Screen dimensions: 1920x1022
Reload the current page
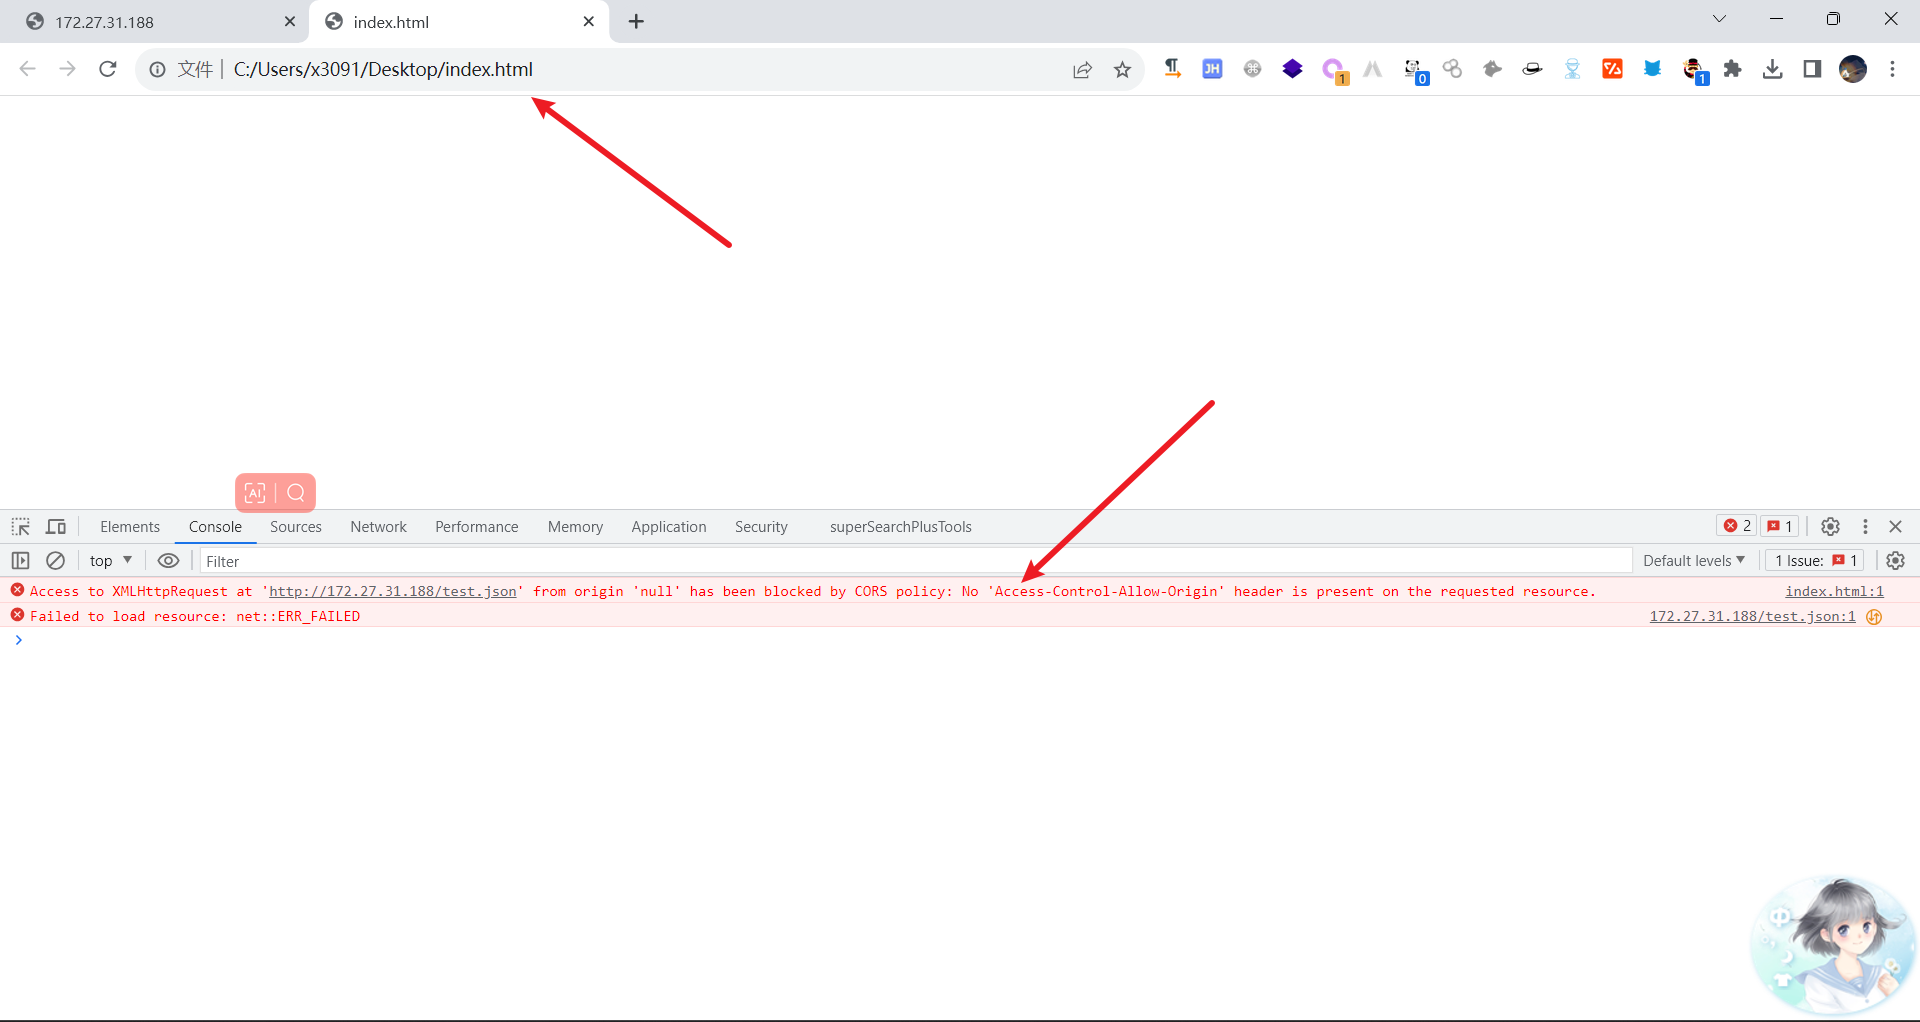[108, 69]
